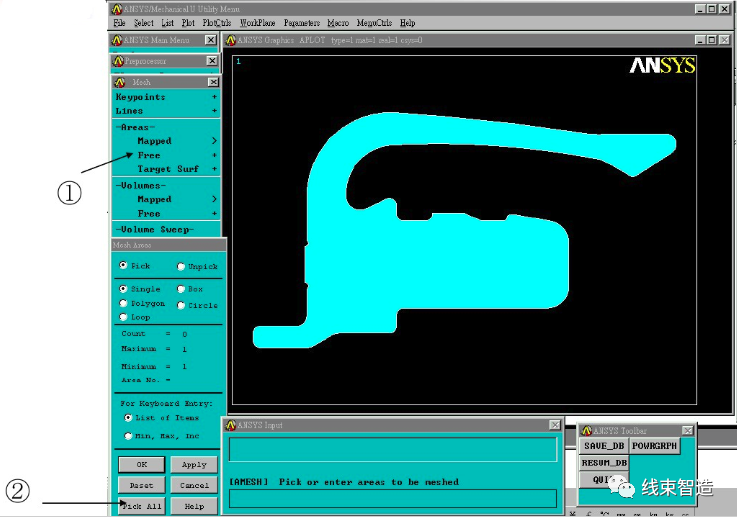Viewport: 737px width, 520px height.
Task: Open the Plot menu
Action: tap(188, 23)
